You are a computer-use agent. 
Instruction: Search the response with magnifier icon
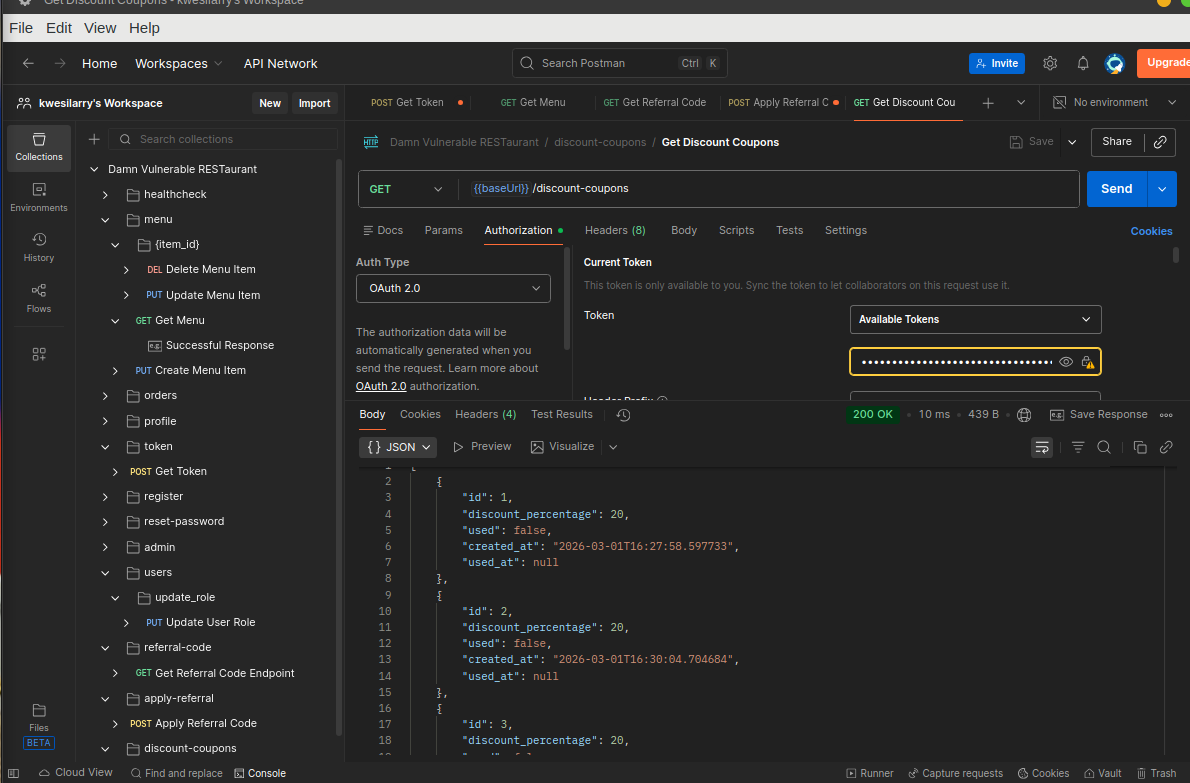tap(1104, 447)
